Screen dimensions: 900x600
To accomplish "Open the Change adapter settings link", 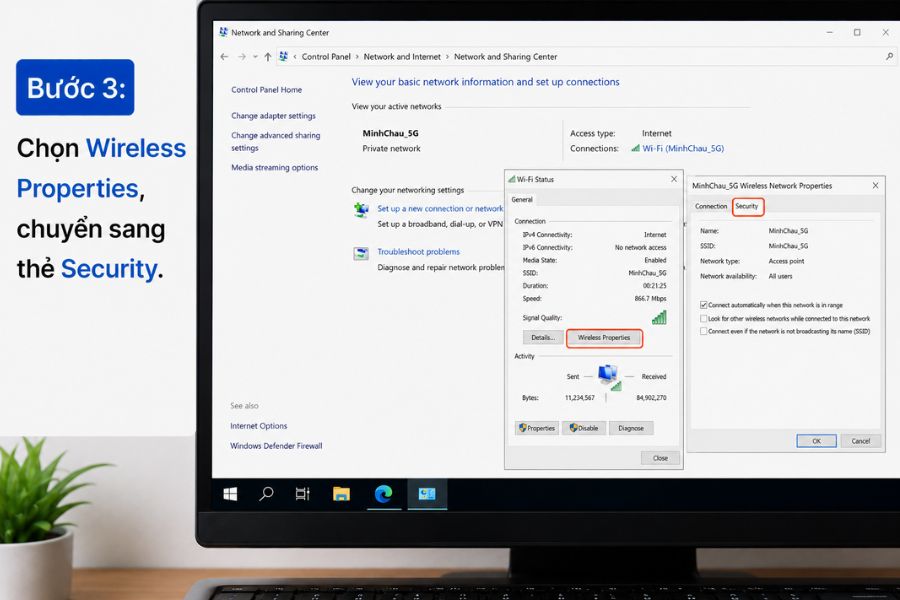I will click(x=273, y=116).
